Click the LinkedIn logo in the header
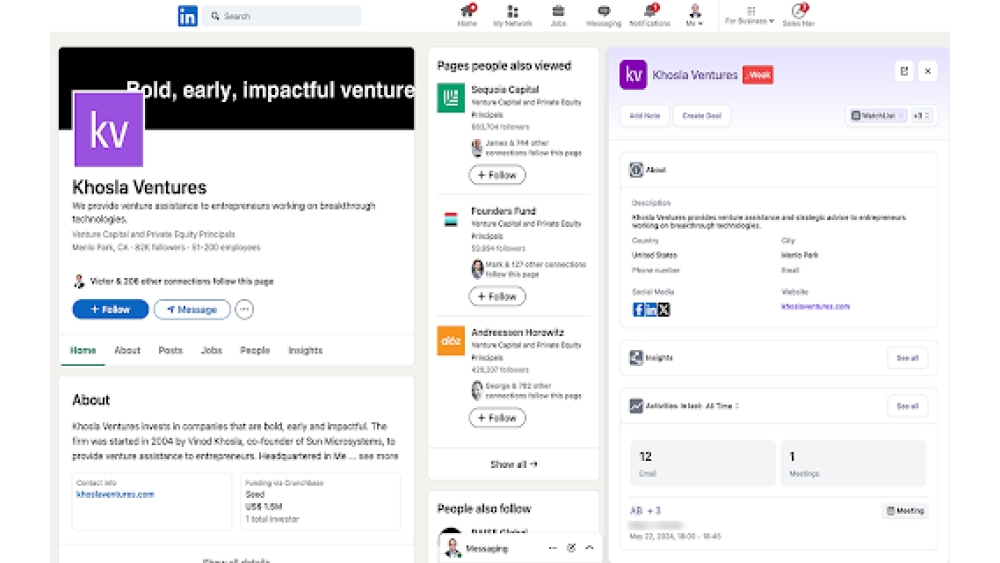 188,16
